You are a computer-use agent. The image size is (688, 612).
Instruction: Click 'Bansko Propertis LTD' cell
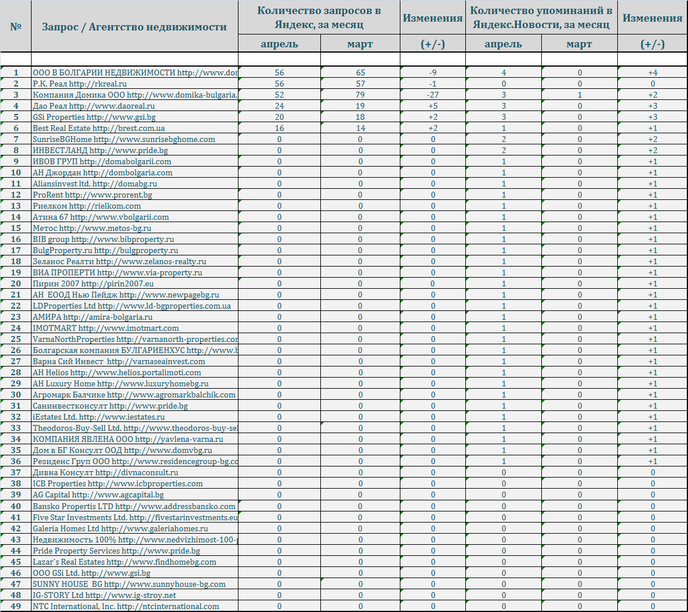(135, 506)
